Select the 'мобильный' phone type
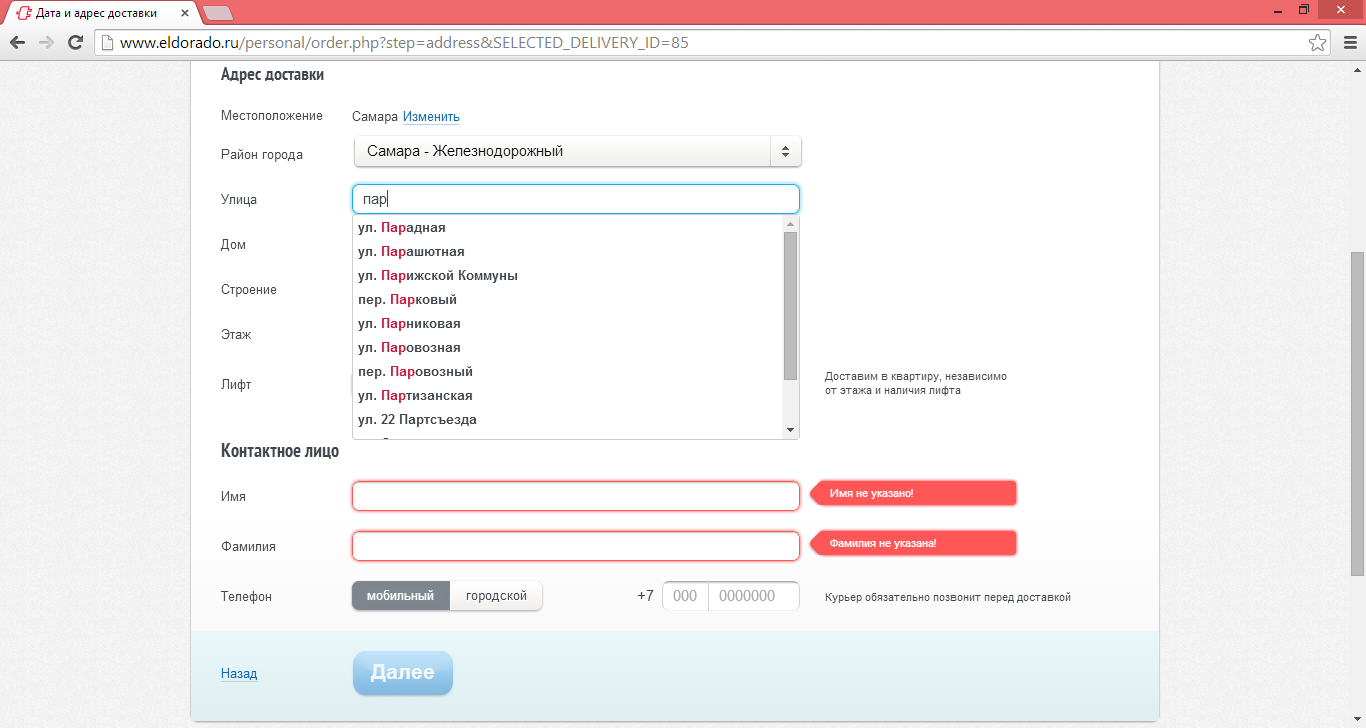The height and width of the screenshot is (728, 1366). coord(401,596)
